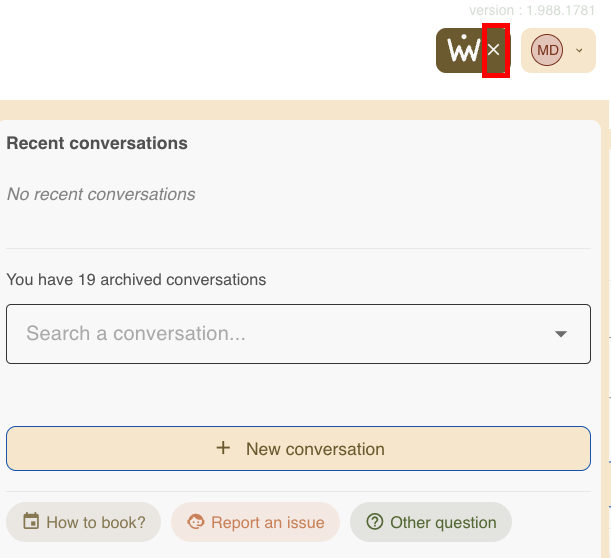Click the plus icon in New conversation
The width and height of the screenshot is (611, 558).
click(223, 449)
